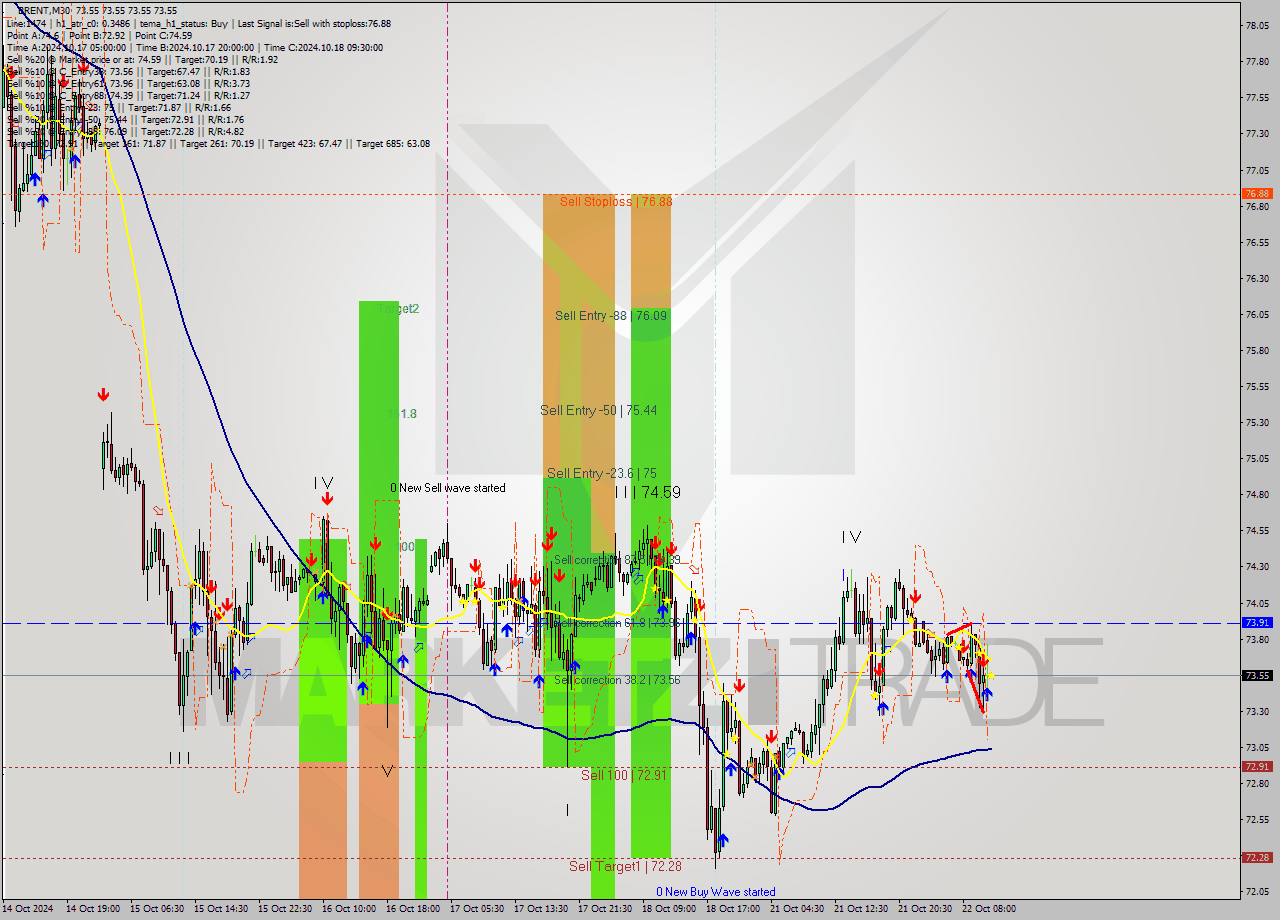Click the 73.30 price axis label
Image resolution: width=1280 pixels, height=920 pixels.
pyautogui.click(x=1258, y=711)
